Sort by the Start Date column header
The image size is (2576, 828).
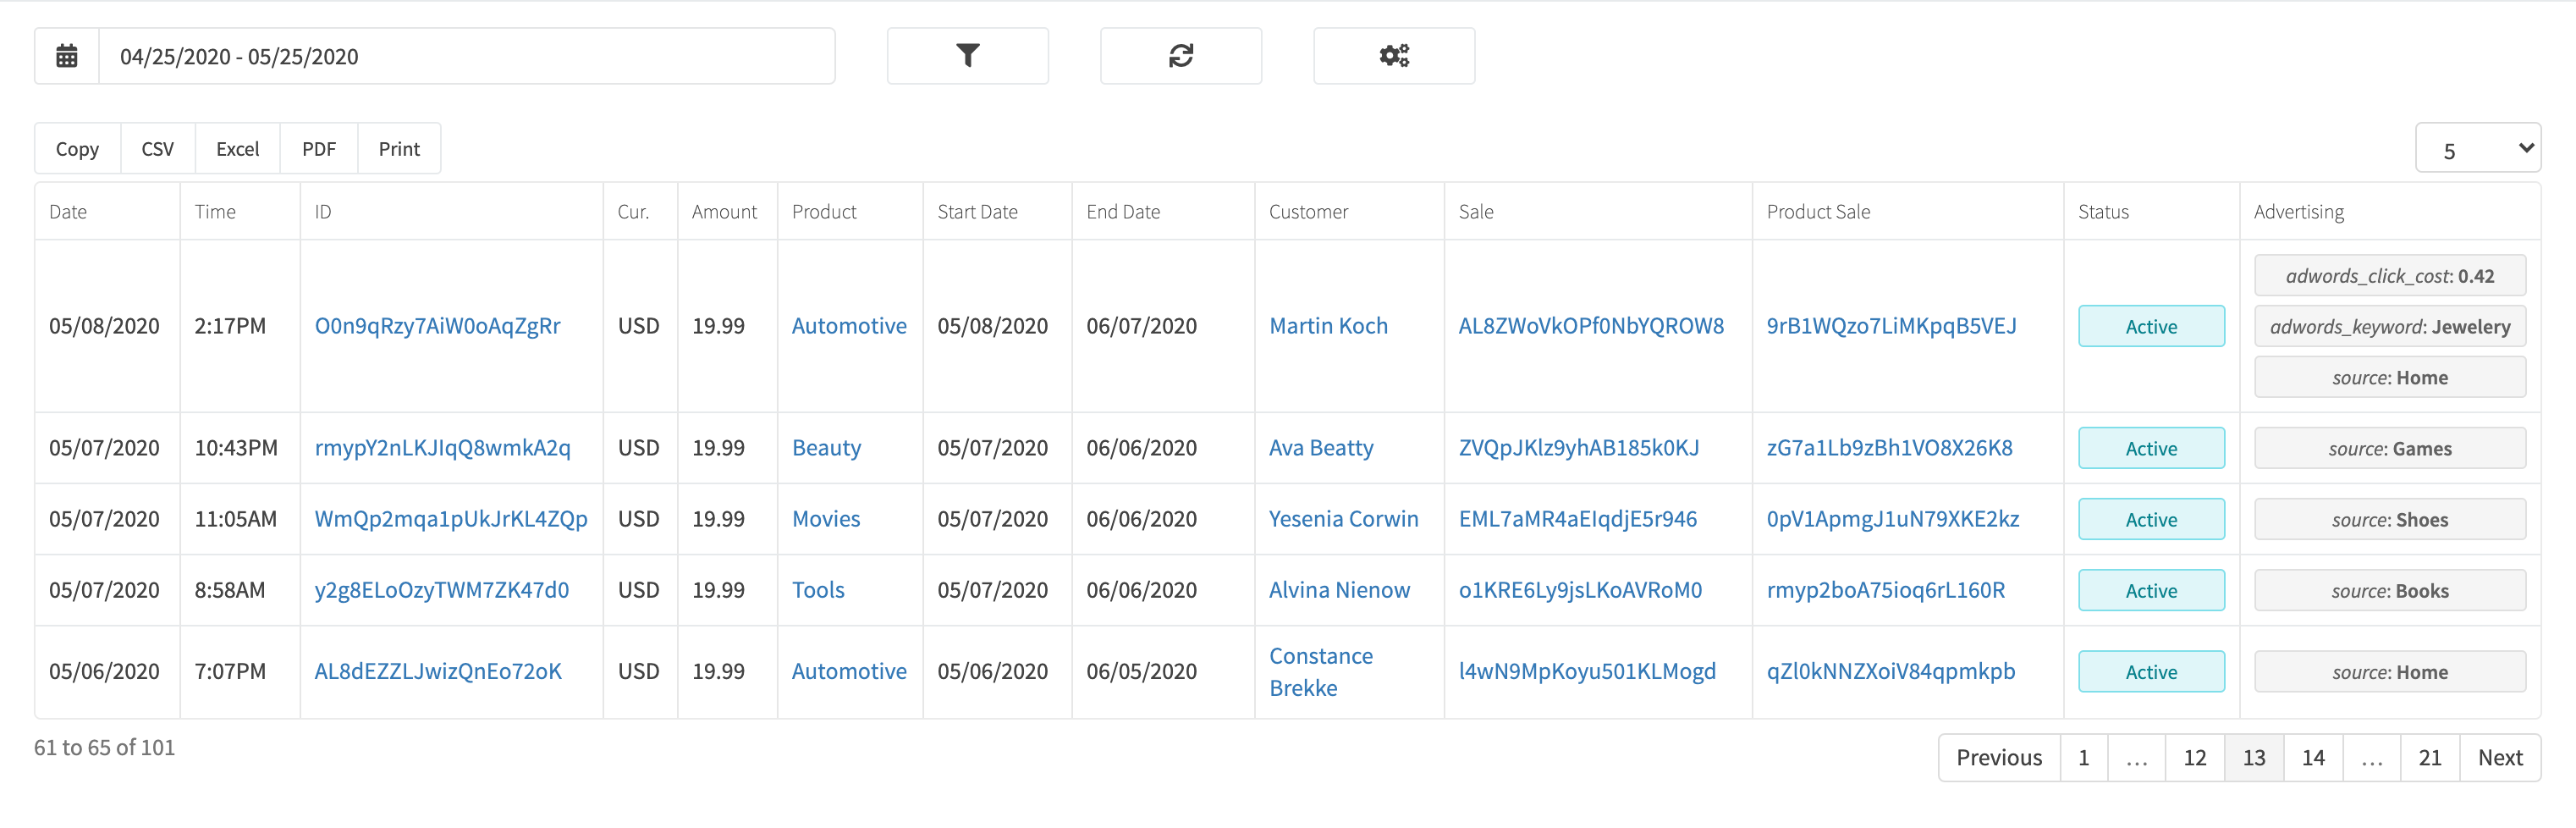997,212
